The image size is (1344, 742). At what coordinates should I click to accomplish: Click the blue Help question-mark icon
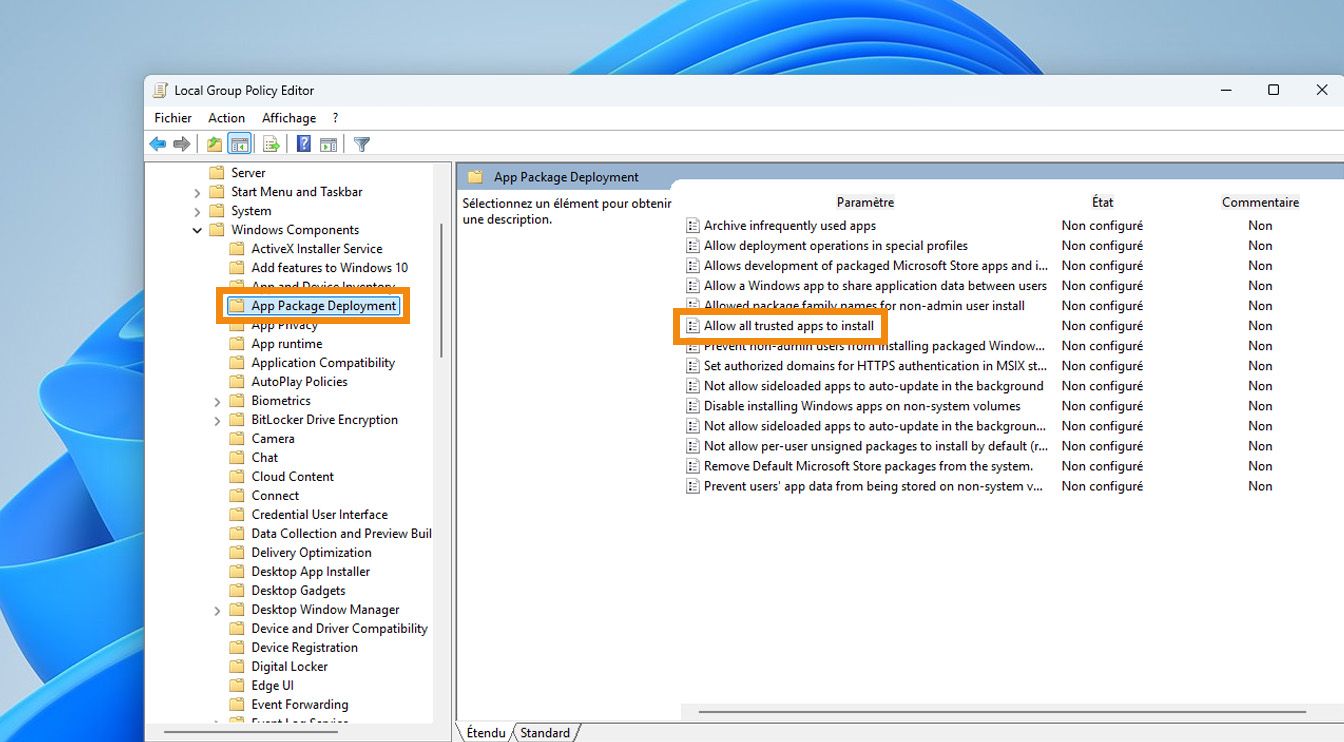point(304,144)
